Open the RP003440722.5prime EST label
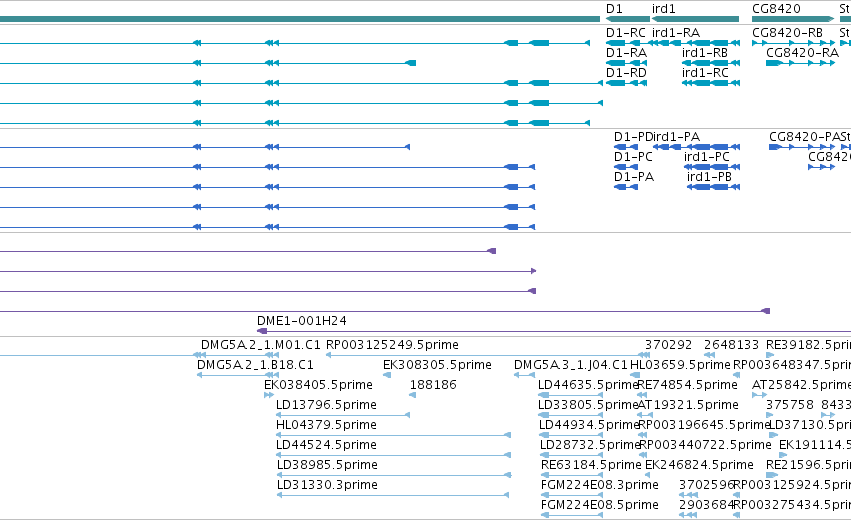The image size is (851, 520). click(705, 445)
